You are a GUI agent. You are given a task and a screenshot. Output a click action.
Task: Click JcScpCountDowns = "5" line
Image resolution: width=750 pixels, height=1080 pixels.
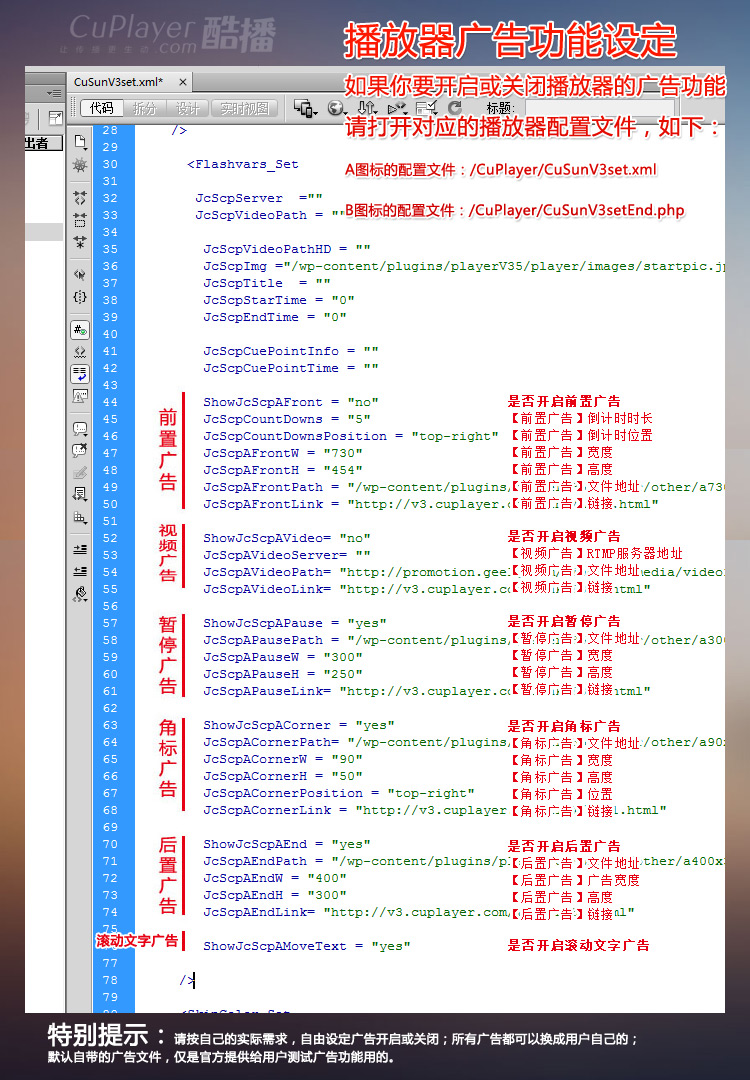pos(287,419)
